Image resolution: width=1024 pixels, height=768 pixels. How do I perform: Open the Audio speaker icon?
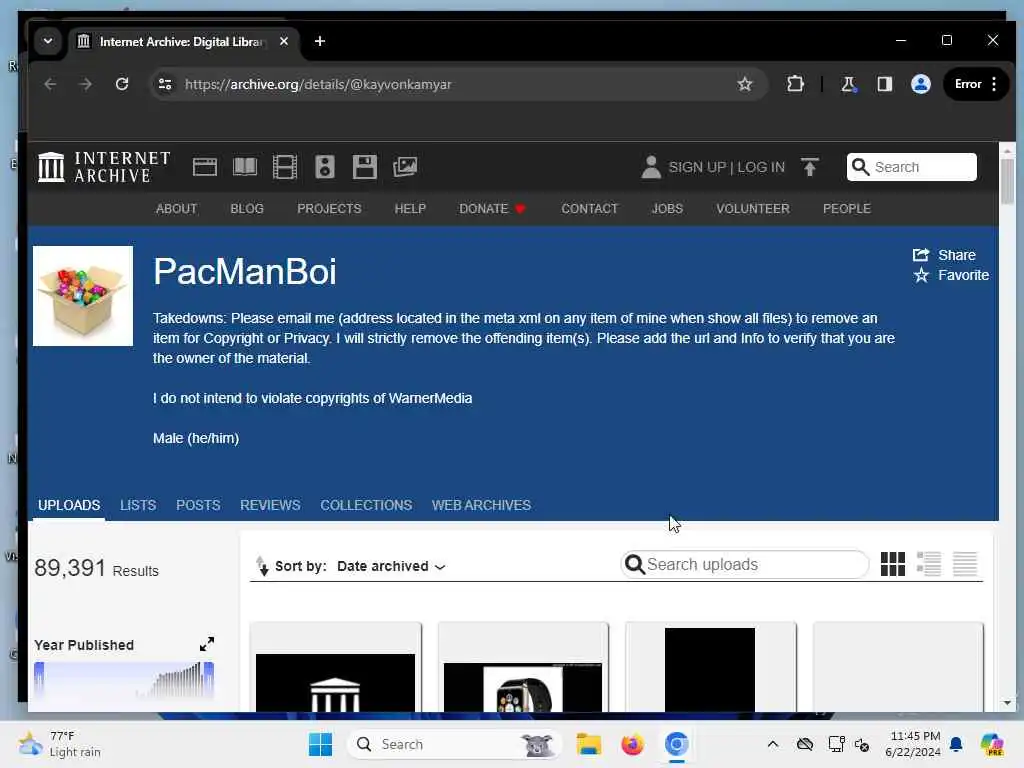(x=325, y=167)
